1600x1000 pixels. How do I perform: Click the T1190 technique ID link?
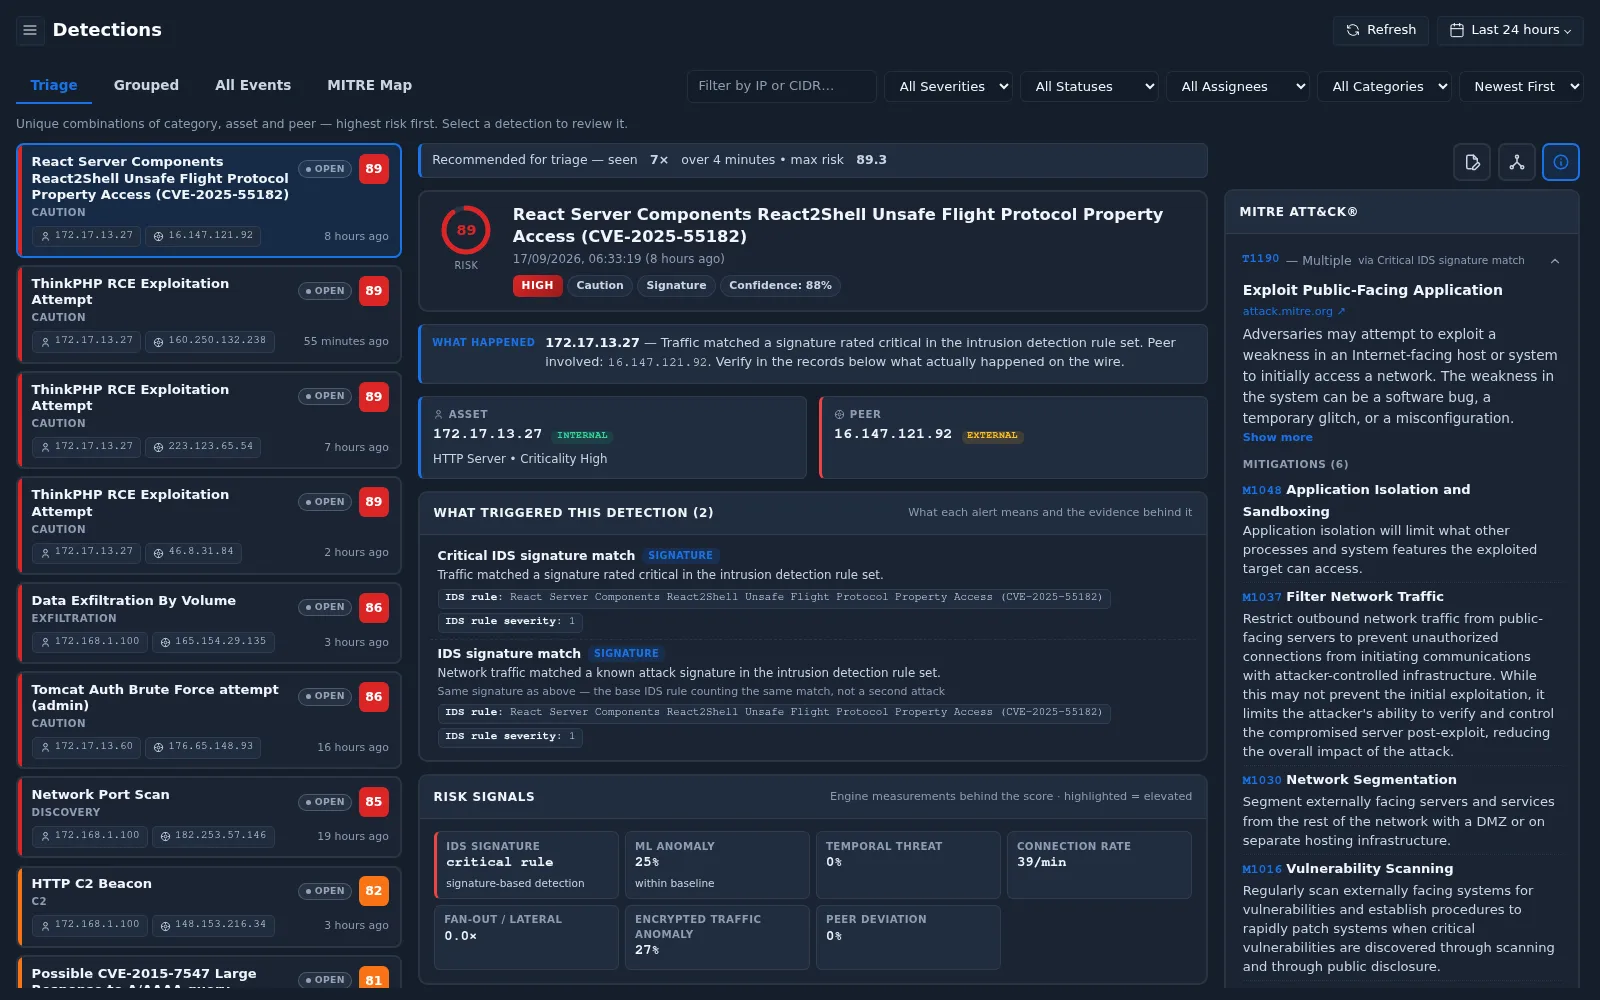click(1260, 259)
